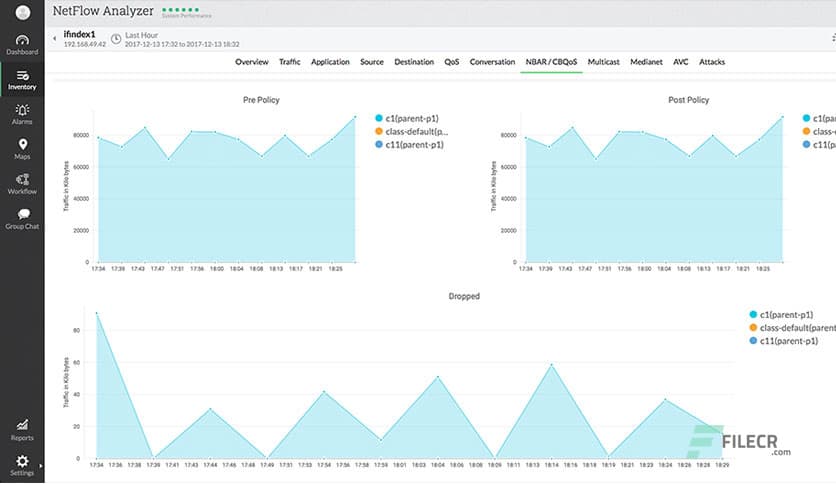Click the 192.168.49.42 IP address
This screenshot has height=484, width=836.
tap(85, 44)
